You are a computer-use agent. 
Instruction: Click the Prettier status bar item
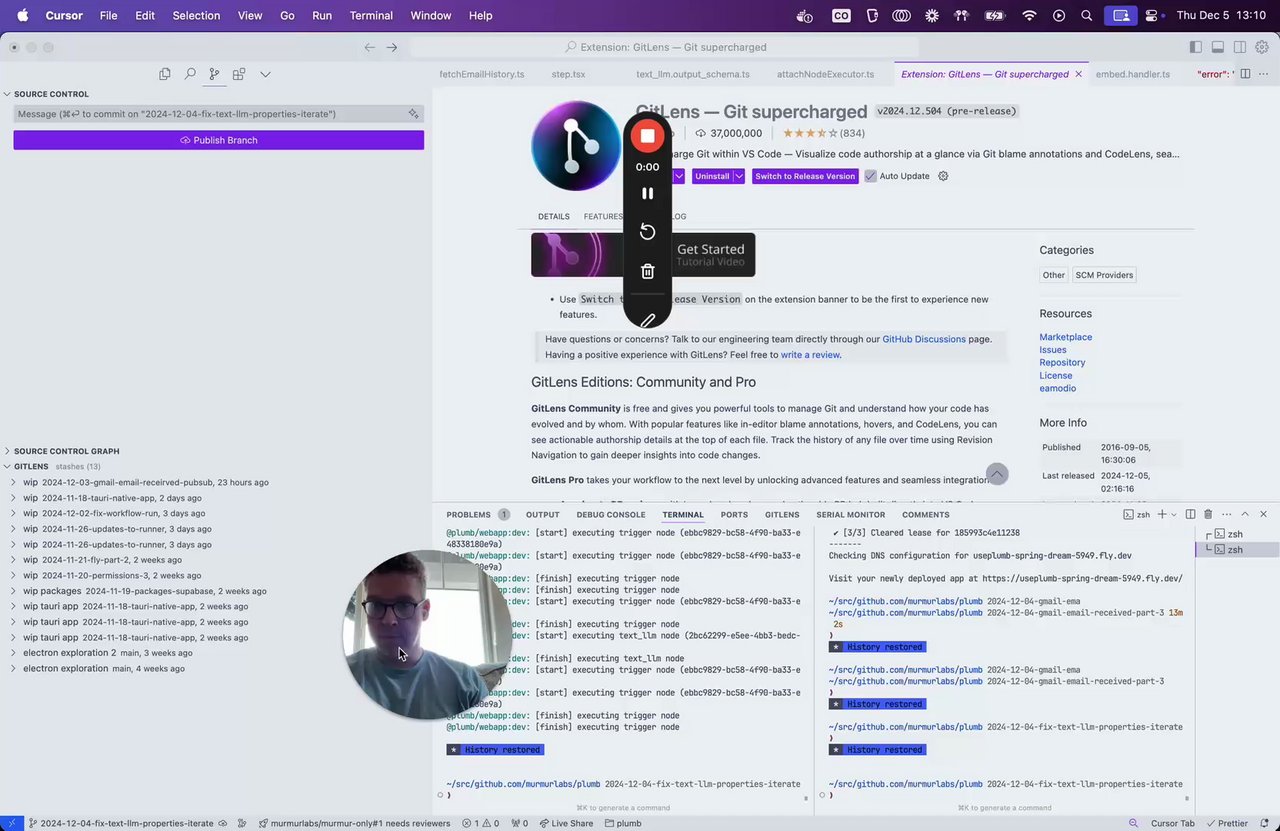coord(1226,823)
